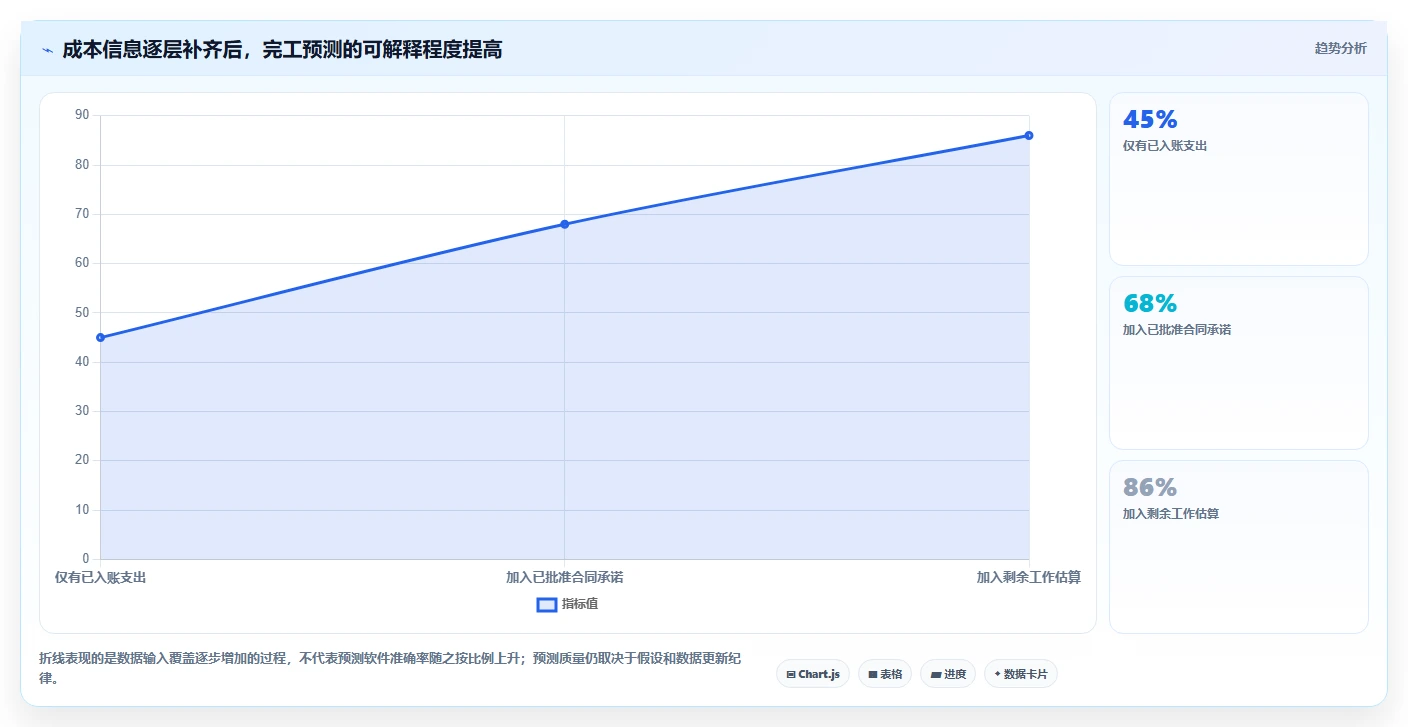Screen dimensions: 1408x727
Task: Click the 86% value card
Action: point(1238,547)
